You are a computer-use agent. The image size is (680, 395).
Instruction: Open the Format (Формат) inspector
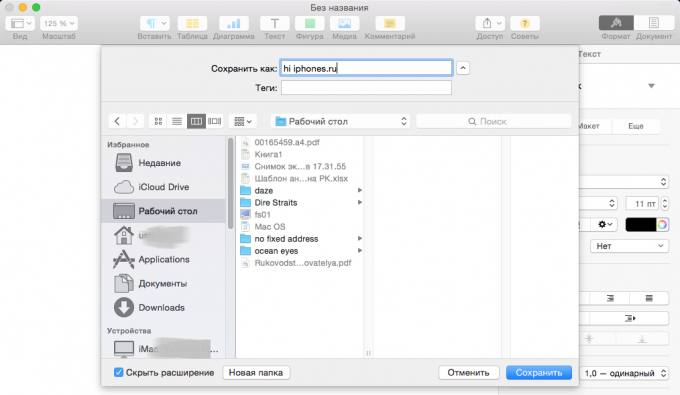click(x=616, y=23)
